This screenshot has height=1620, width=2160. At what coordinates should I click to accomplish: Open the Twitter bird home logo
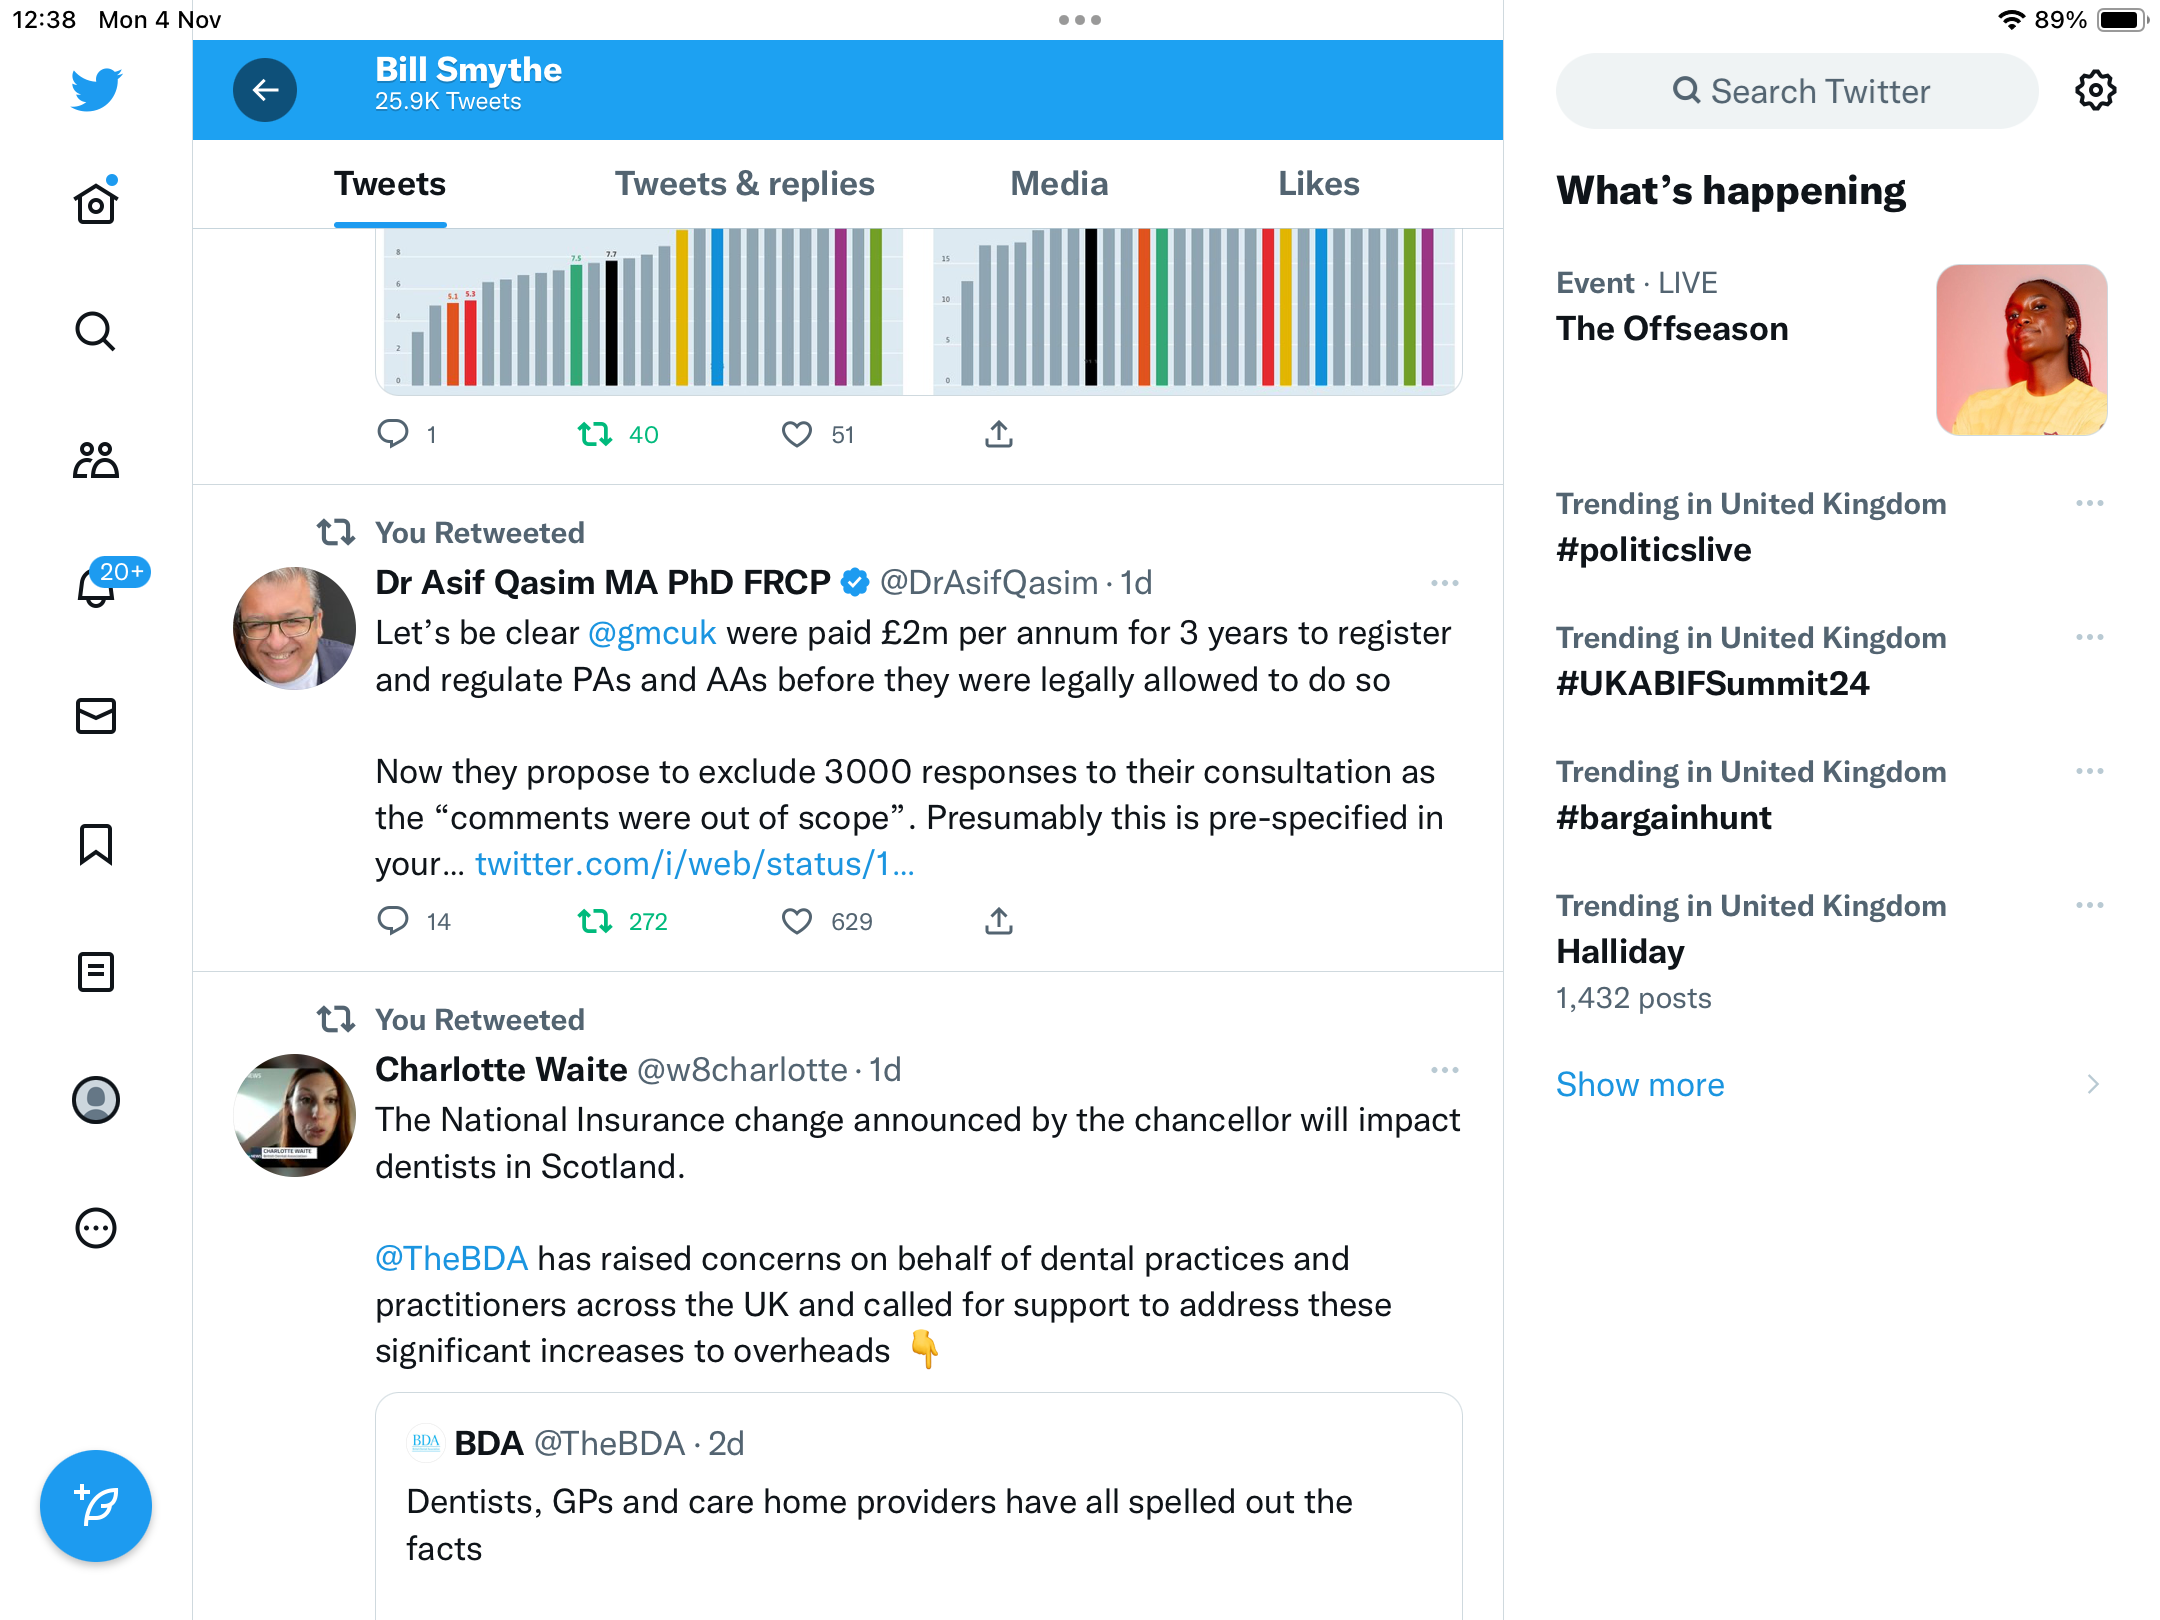point(96,89)
